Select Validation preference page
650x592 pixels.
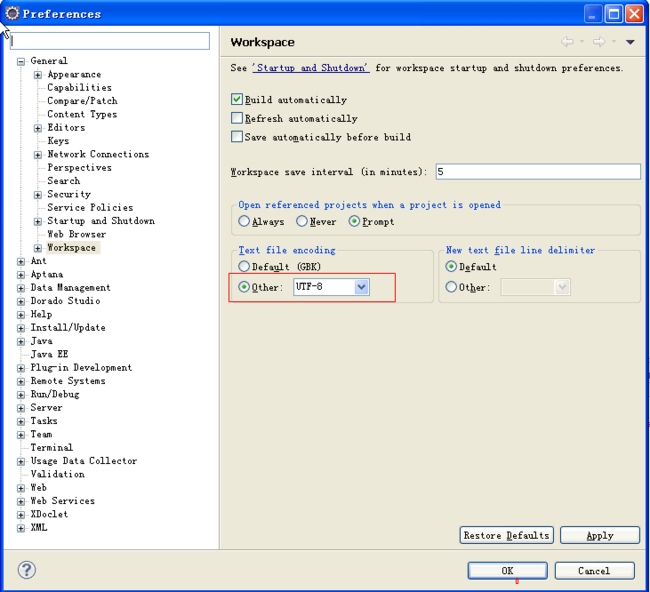(58, 474)
